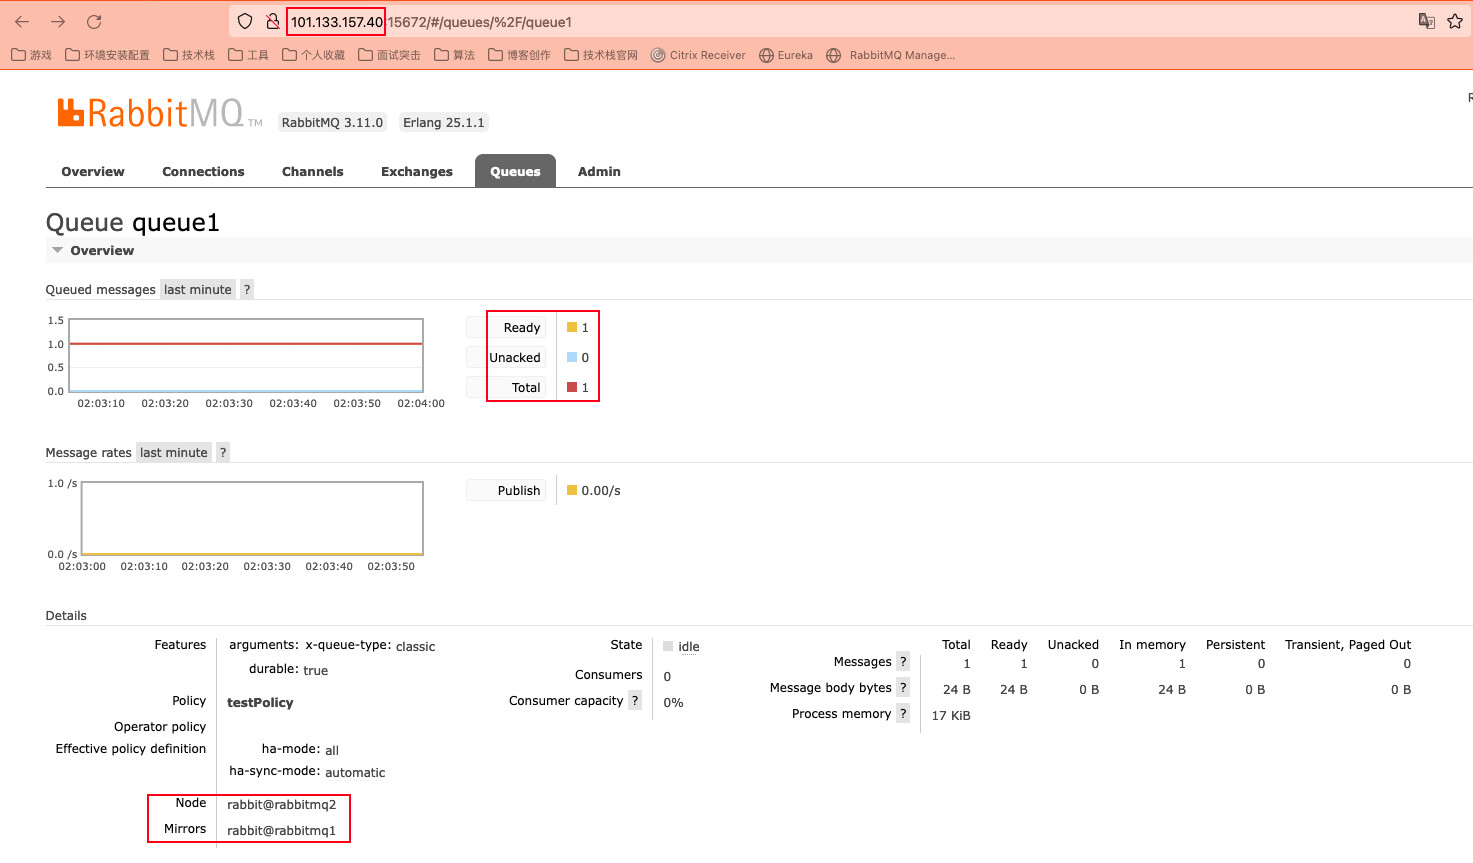Click the Erlang 25.1.1 version label
Image resolution: width=1473 pixels, height=863 pixels.
point(444,122)
